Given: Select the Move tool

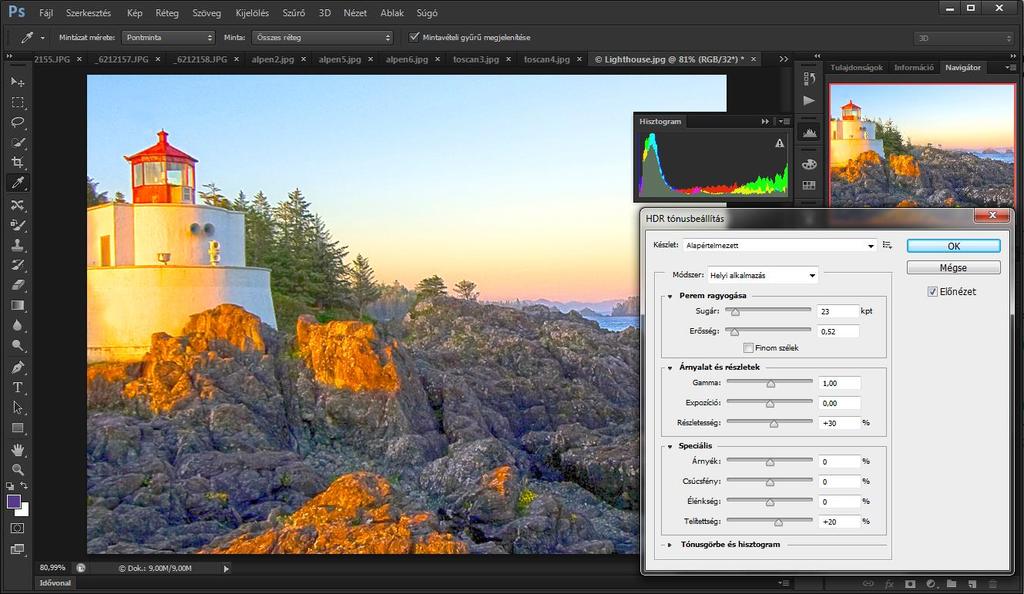Looking at the screenshot, I should 18,82.
